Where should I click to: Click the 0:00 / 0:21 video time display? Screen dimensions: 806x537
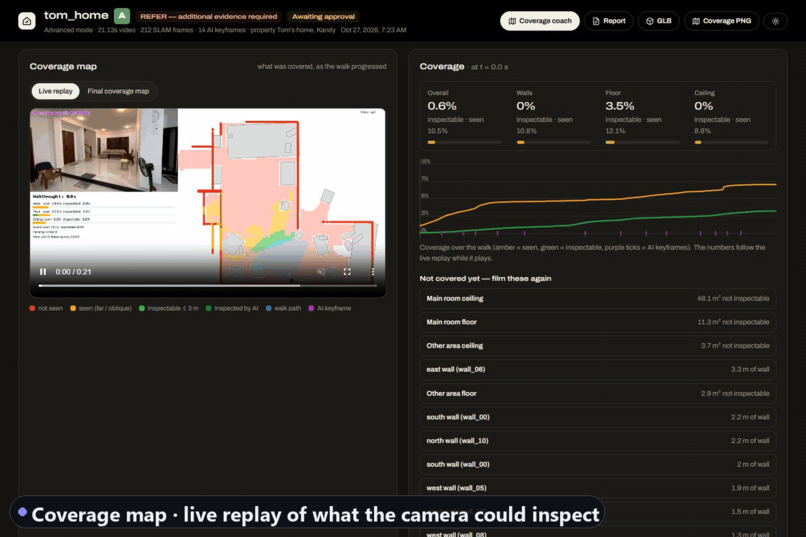[x=73, y=272]
